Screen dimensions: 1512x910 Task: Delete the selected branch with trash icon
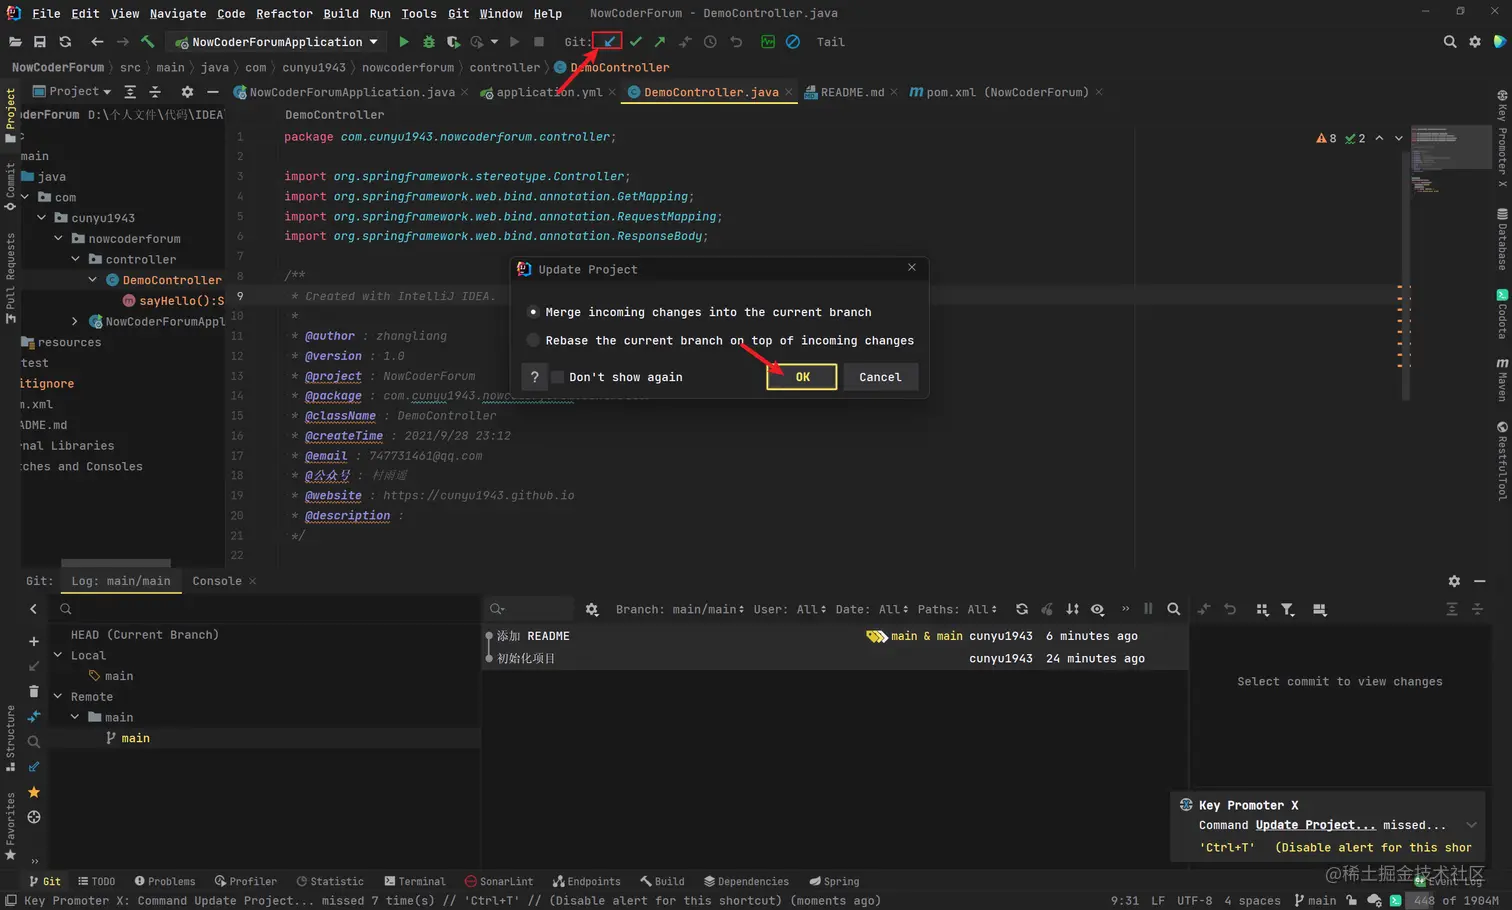(x=34, y=691)
